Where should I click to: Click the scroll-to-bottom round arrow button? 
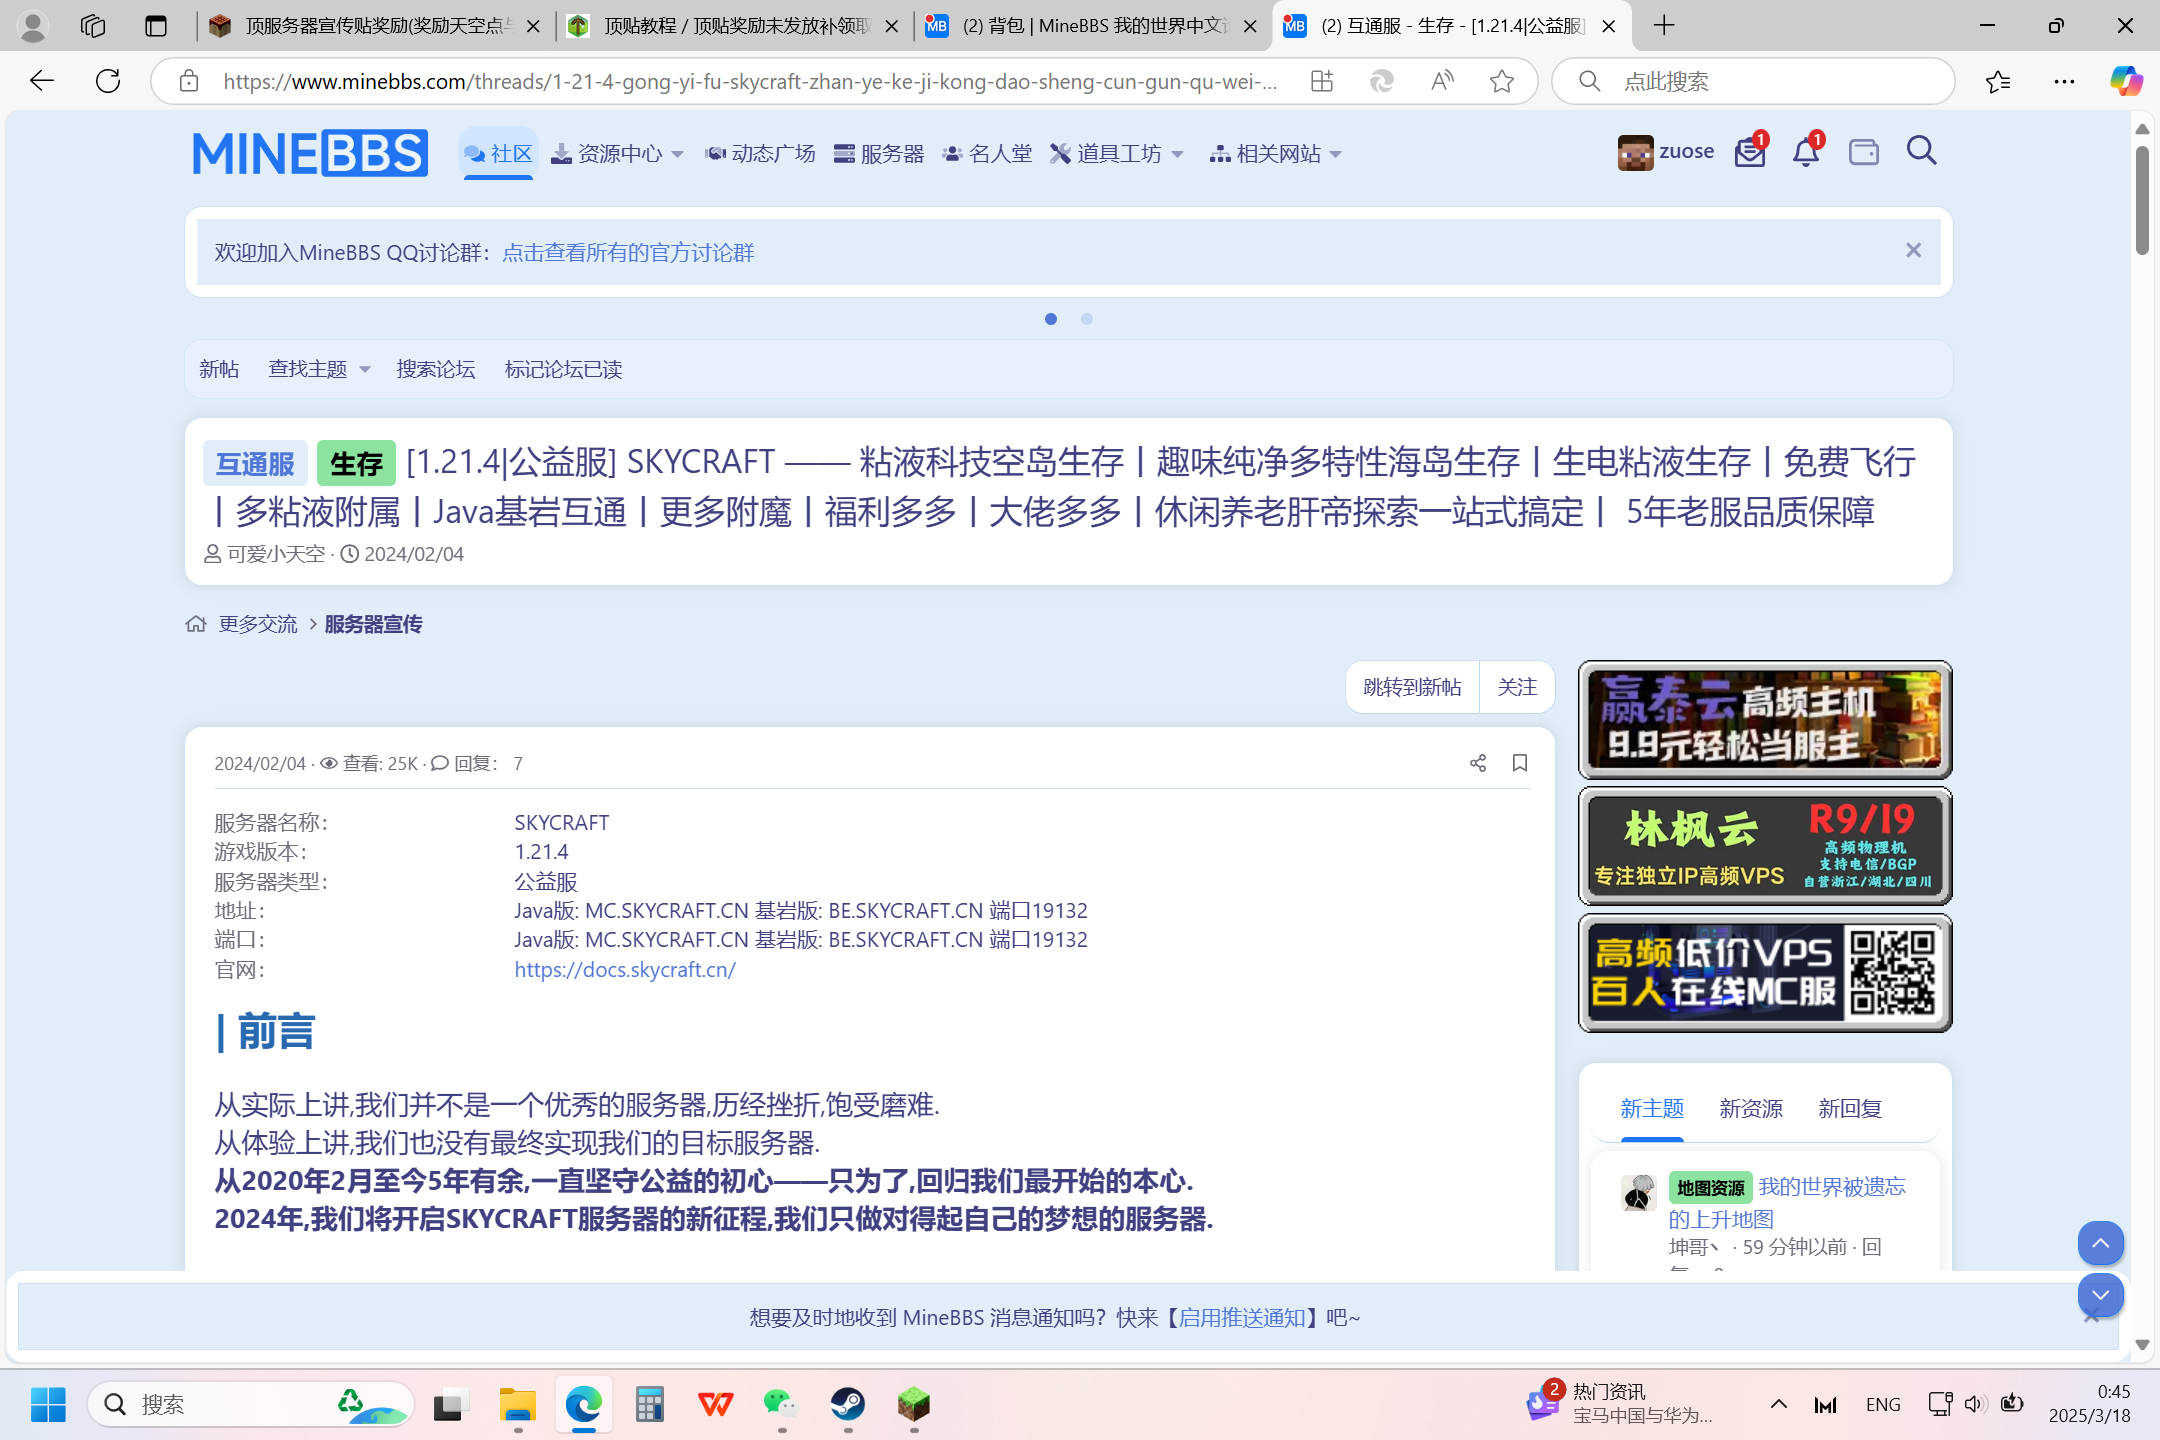pos(2101,1296)
